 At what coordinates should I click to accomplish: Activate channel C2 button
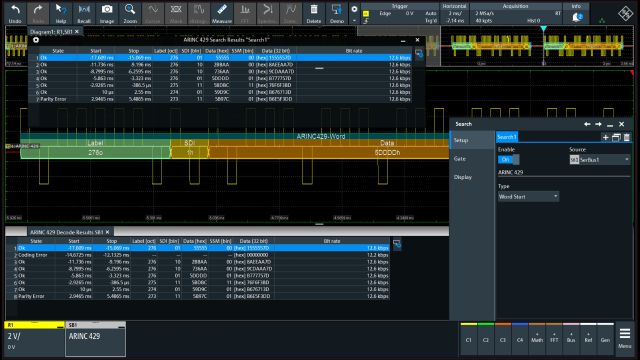486,338
